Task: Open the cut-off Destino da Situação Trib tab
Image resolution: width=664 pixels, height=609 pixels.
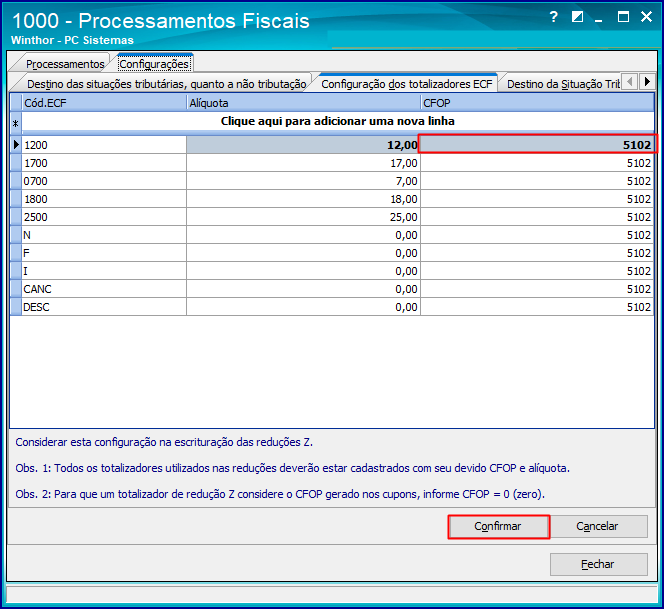Action: 563,84
